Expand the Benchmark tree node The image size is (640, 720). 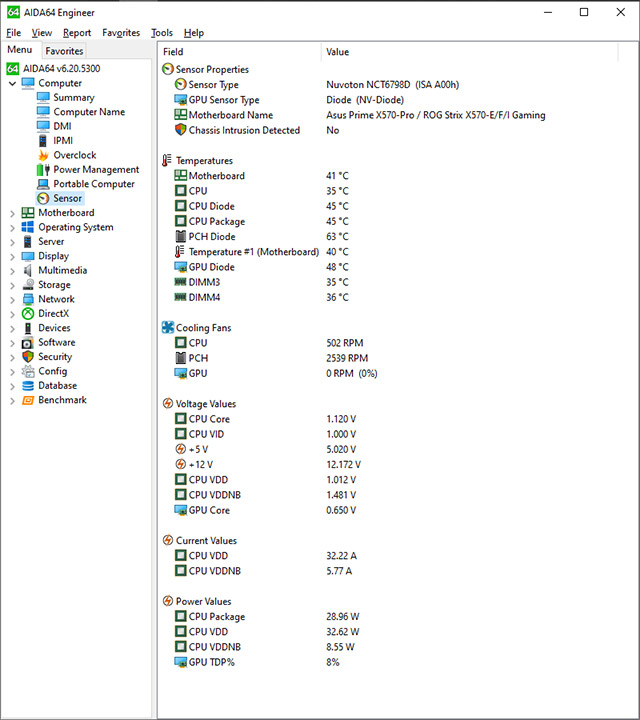(12, 400)
